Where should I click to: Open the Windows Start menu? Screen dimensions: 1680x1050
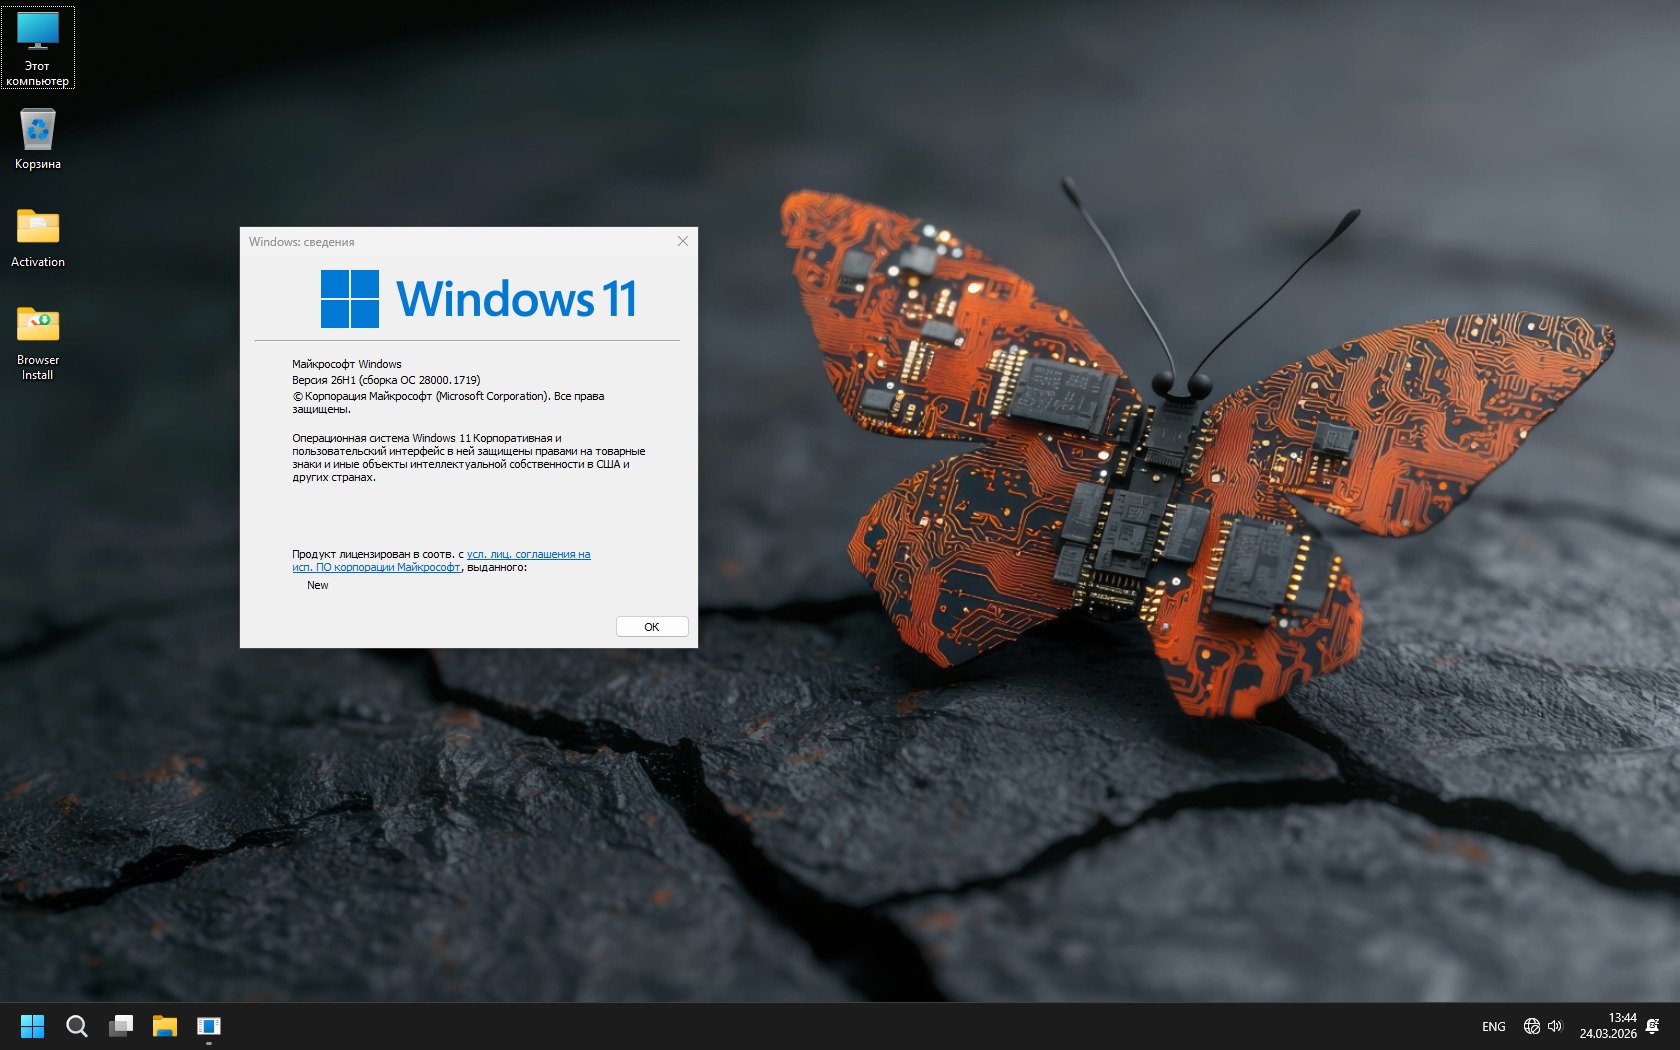(x=32, y=1026)
